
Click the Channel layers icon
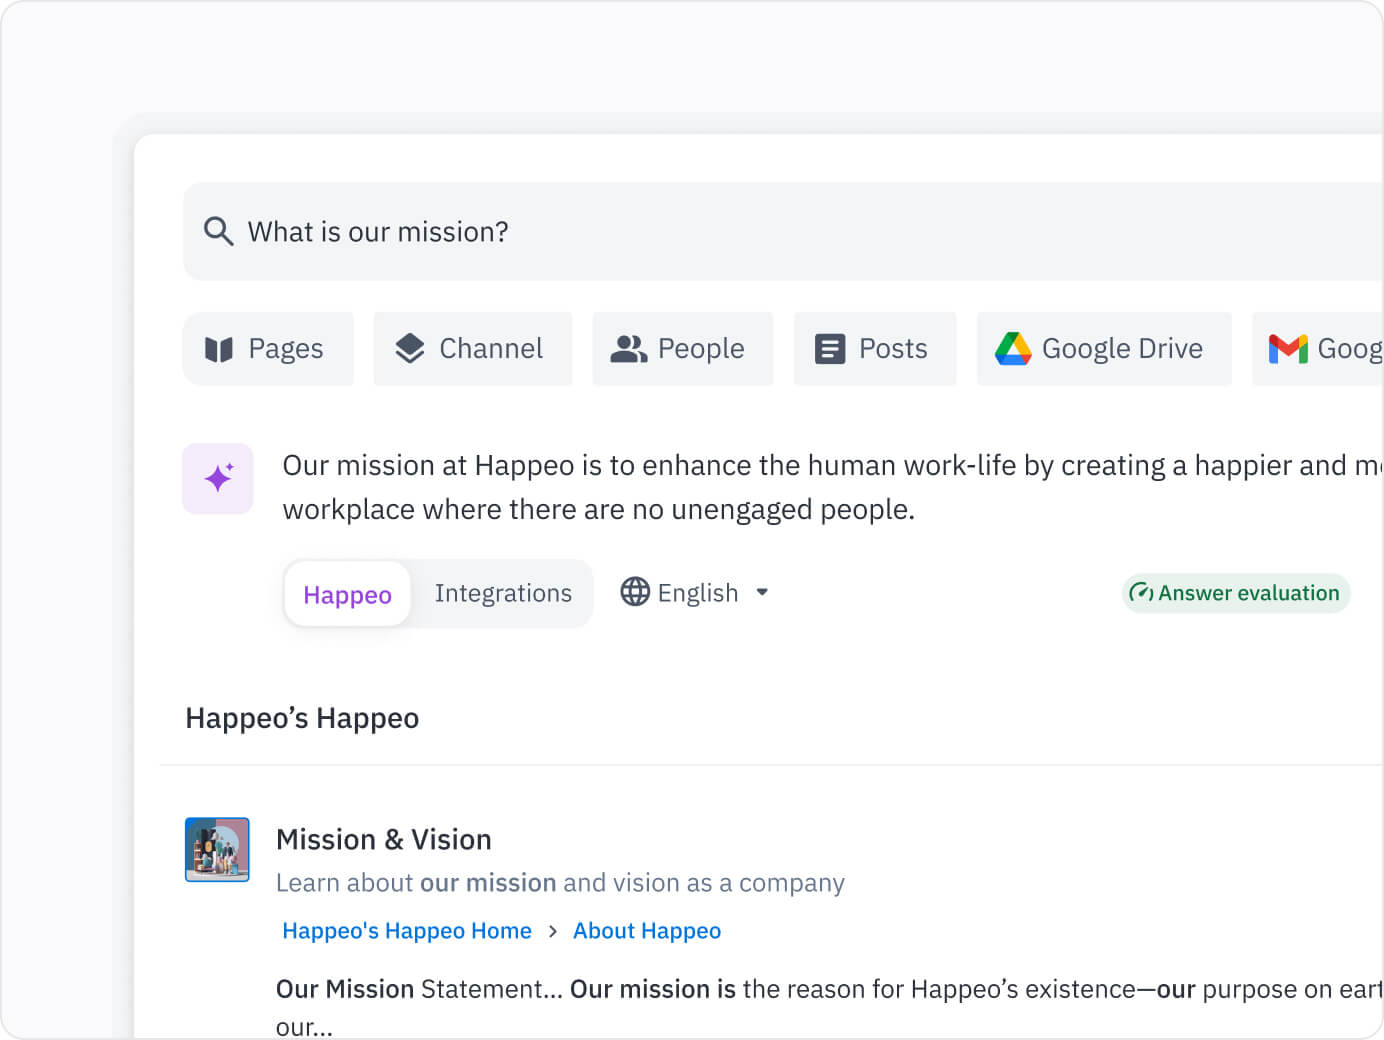(410, 348)
